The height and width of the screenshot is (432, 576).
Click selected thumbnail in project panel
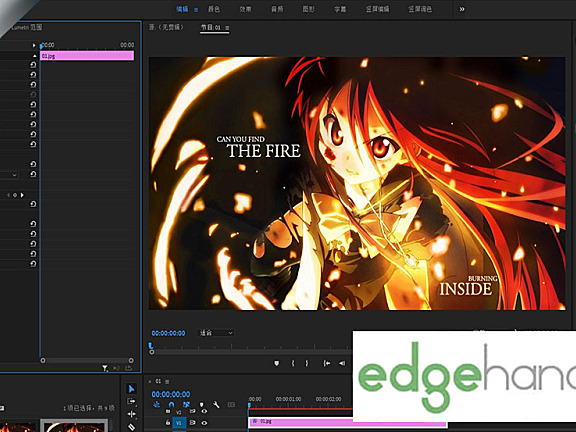point(74,426)
